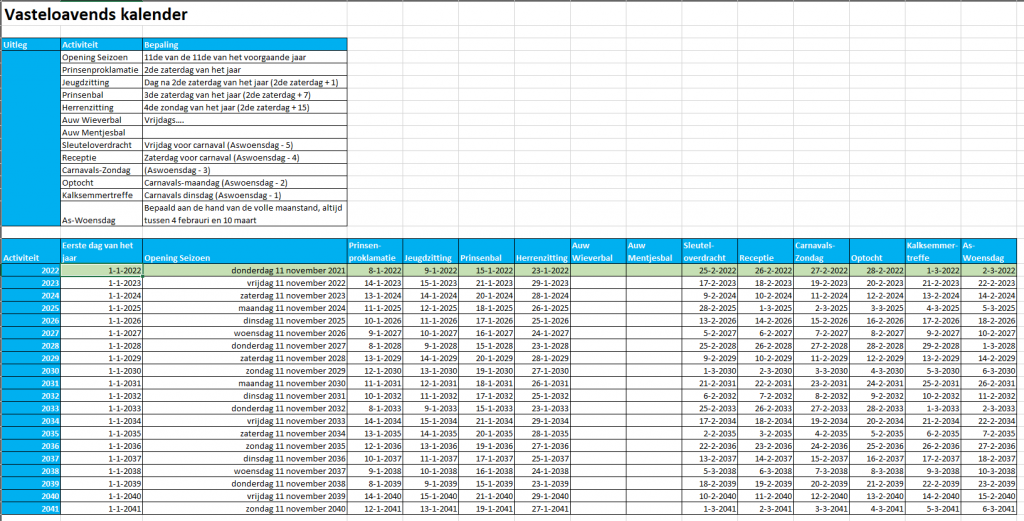The height and width of the screenshot is (521, 1024).
Task: Select '3de zaterdag van het jaar (2de zaterdag + 7)'
Action: 245,95
